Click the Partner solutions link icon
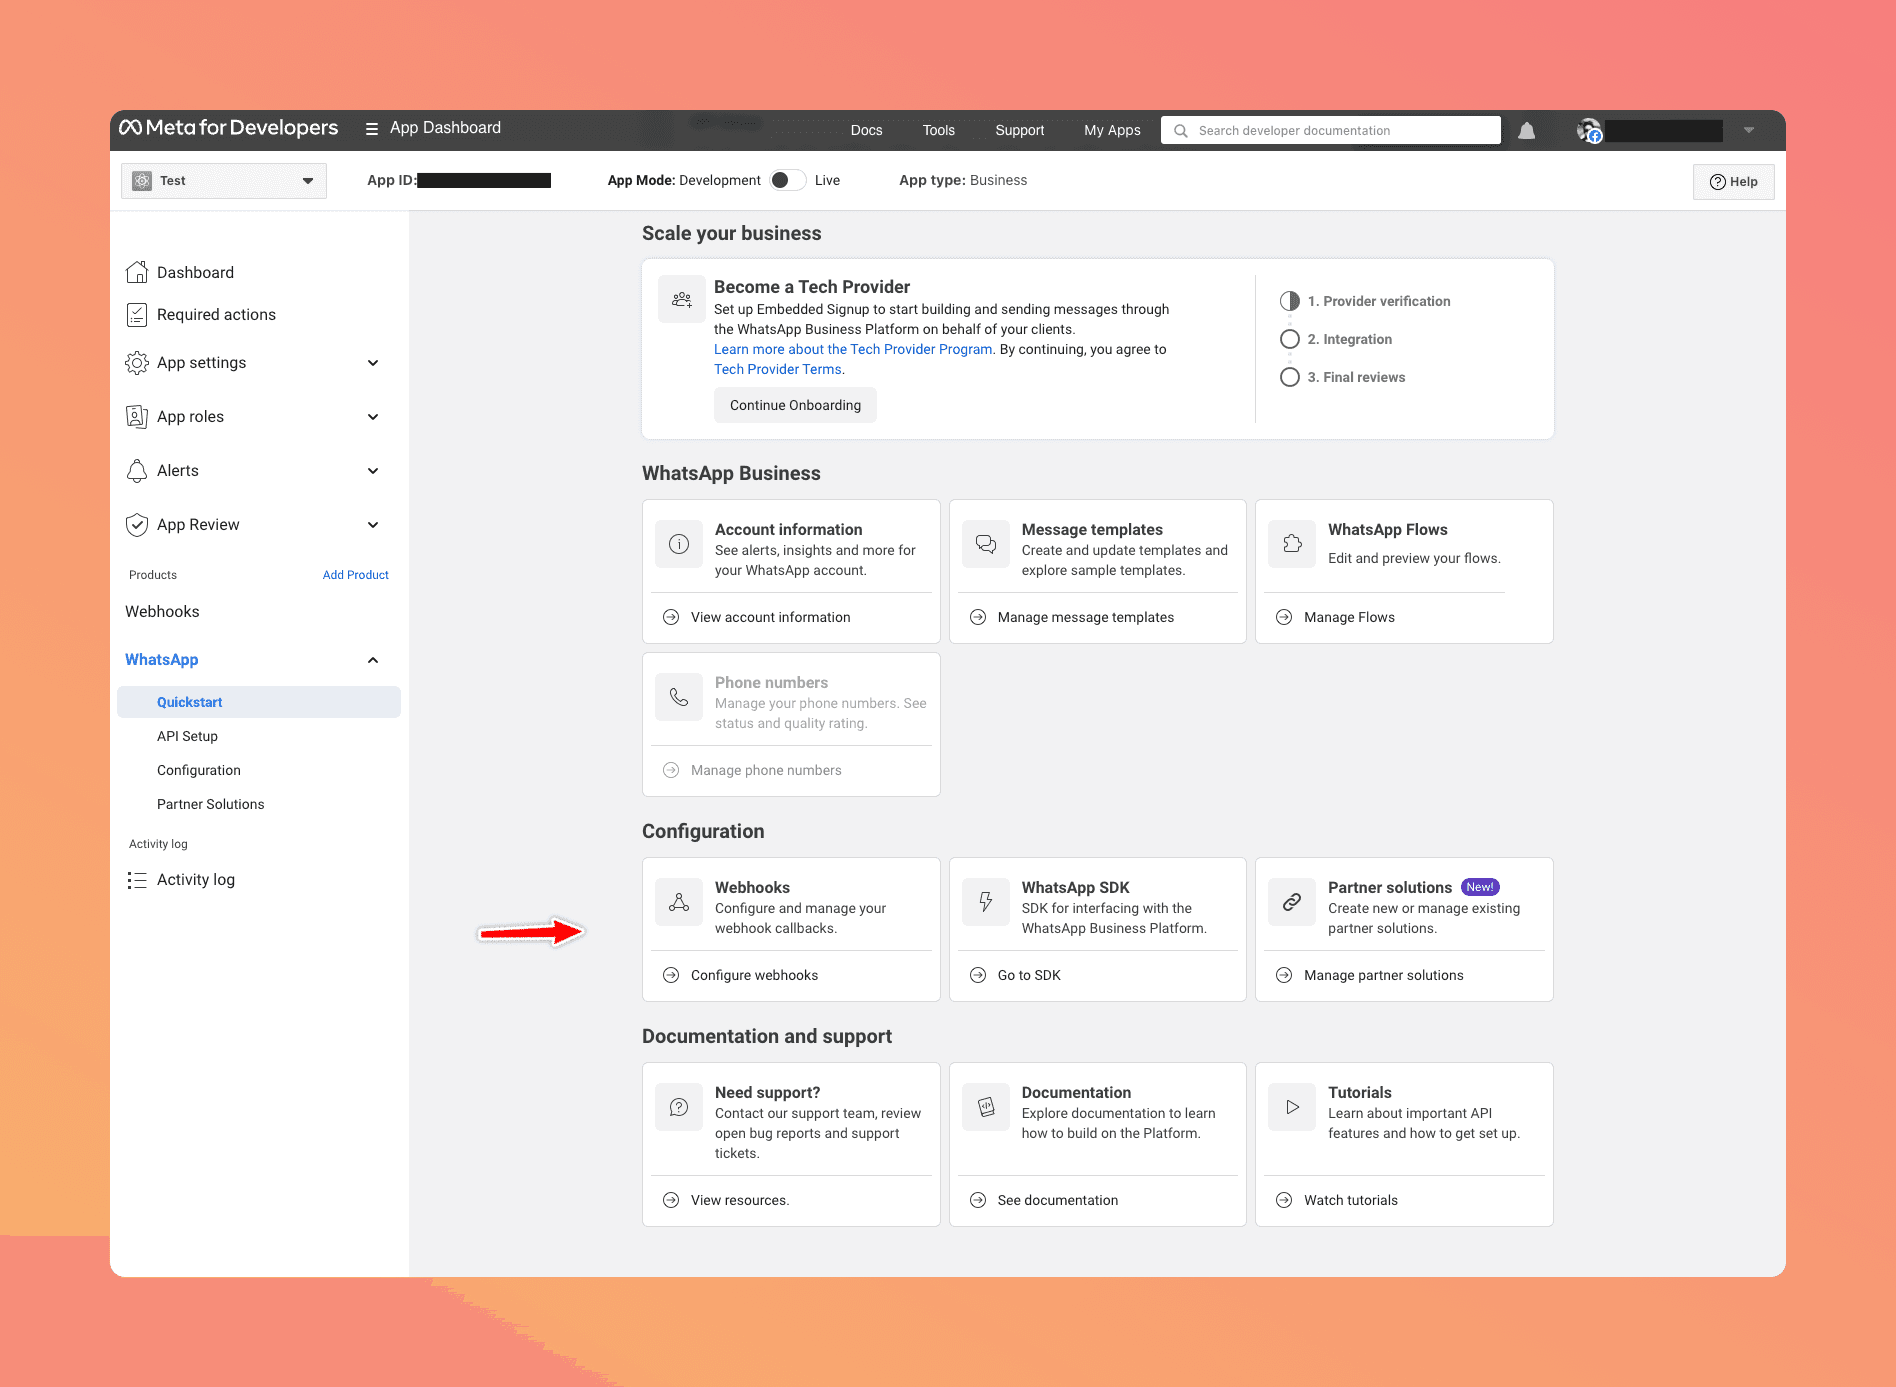1896x1387 pixels. click(1292, 902)
